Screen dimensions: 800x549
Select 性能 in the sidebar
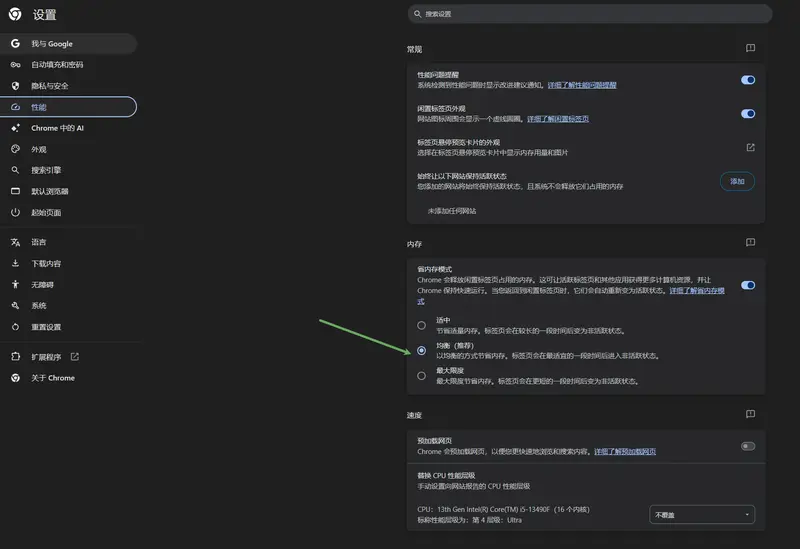(68, 107)
